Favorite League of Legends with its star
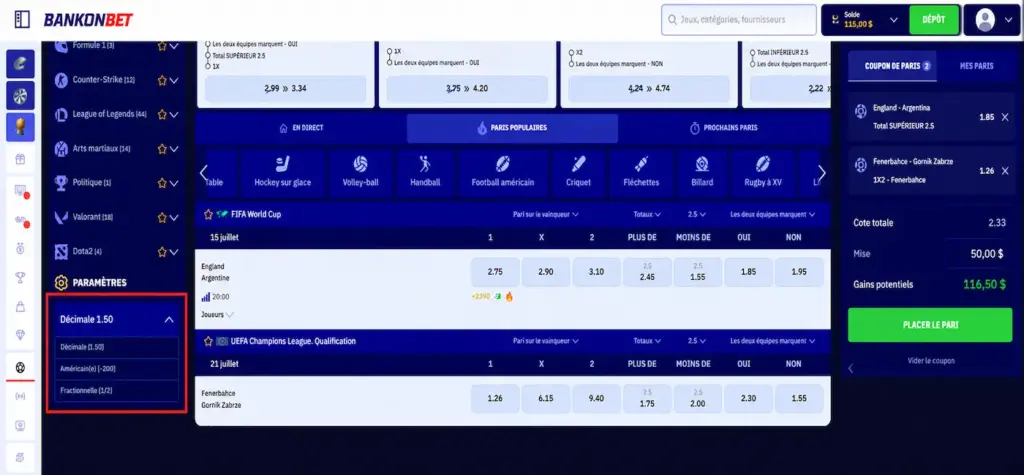This screenshot has width=1024, height=475. pos(162,114)
